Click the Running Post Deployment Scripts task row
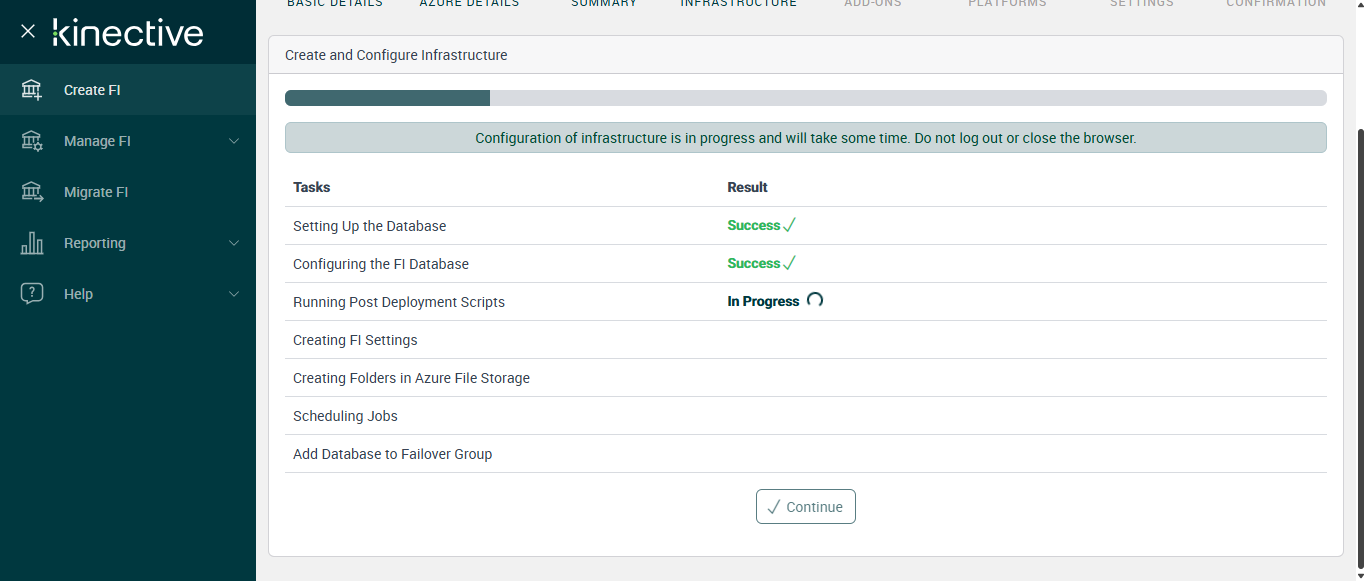Image resolution: width=1366 pixels, height=581 pixels. point(399,302)
